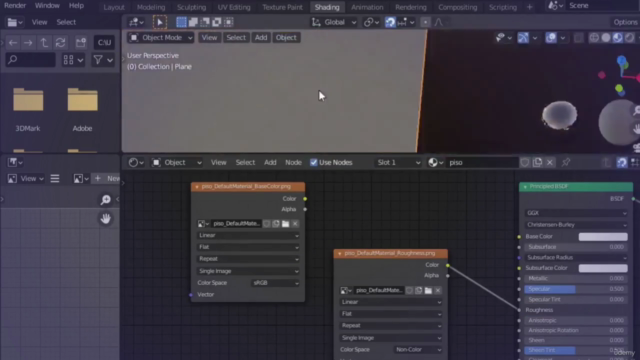Toggle the snapping magnet icon
The height and width of the screenshot is (360, 640).
[x=390, y=22]
